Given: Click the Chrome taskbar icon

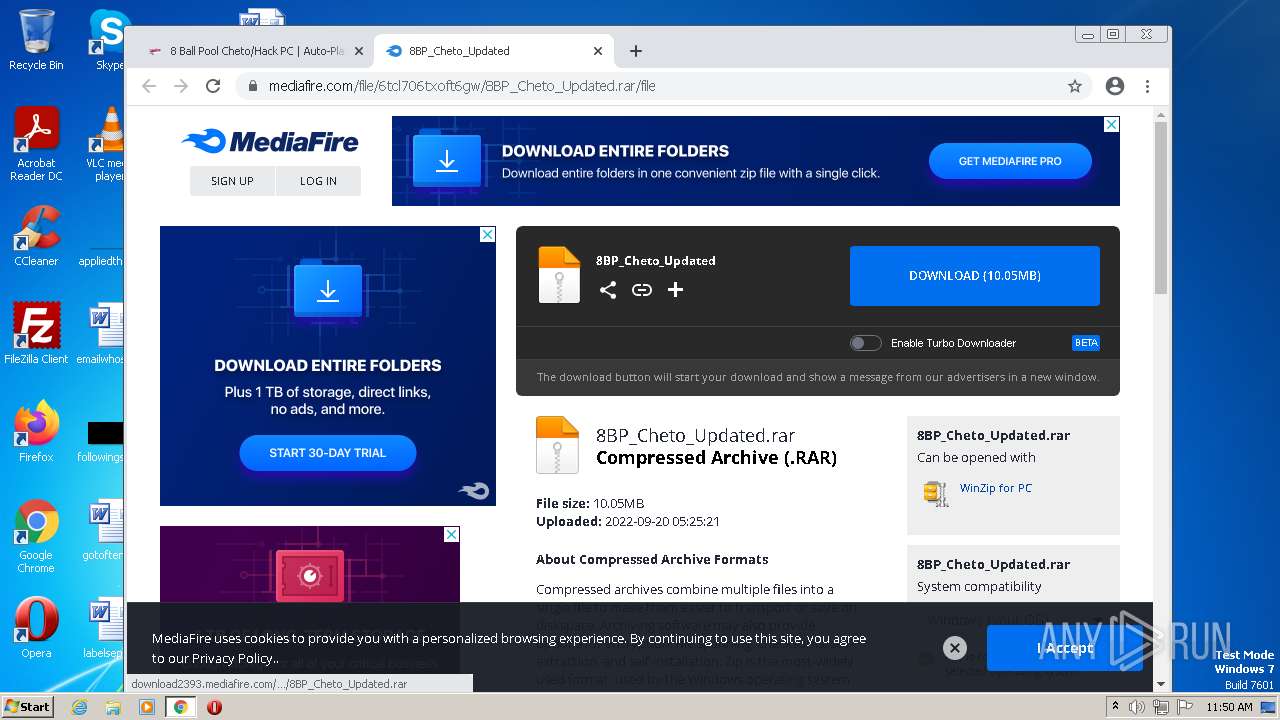Looking at the screenshot, I should (180, 707).
